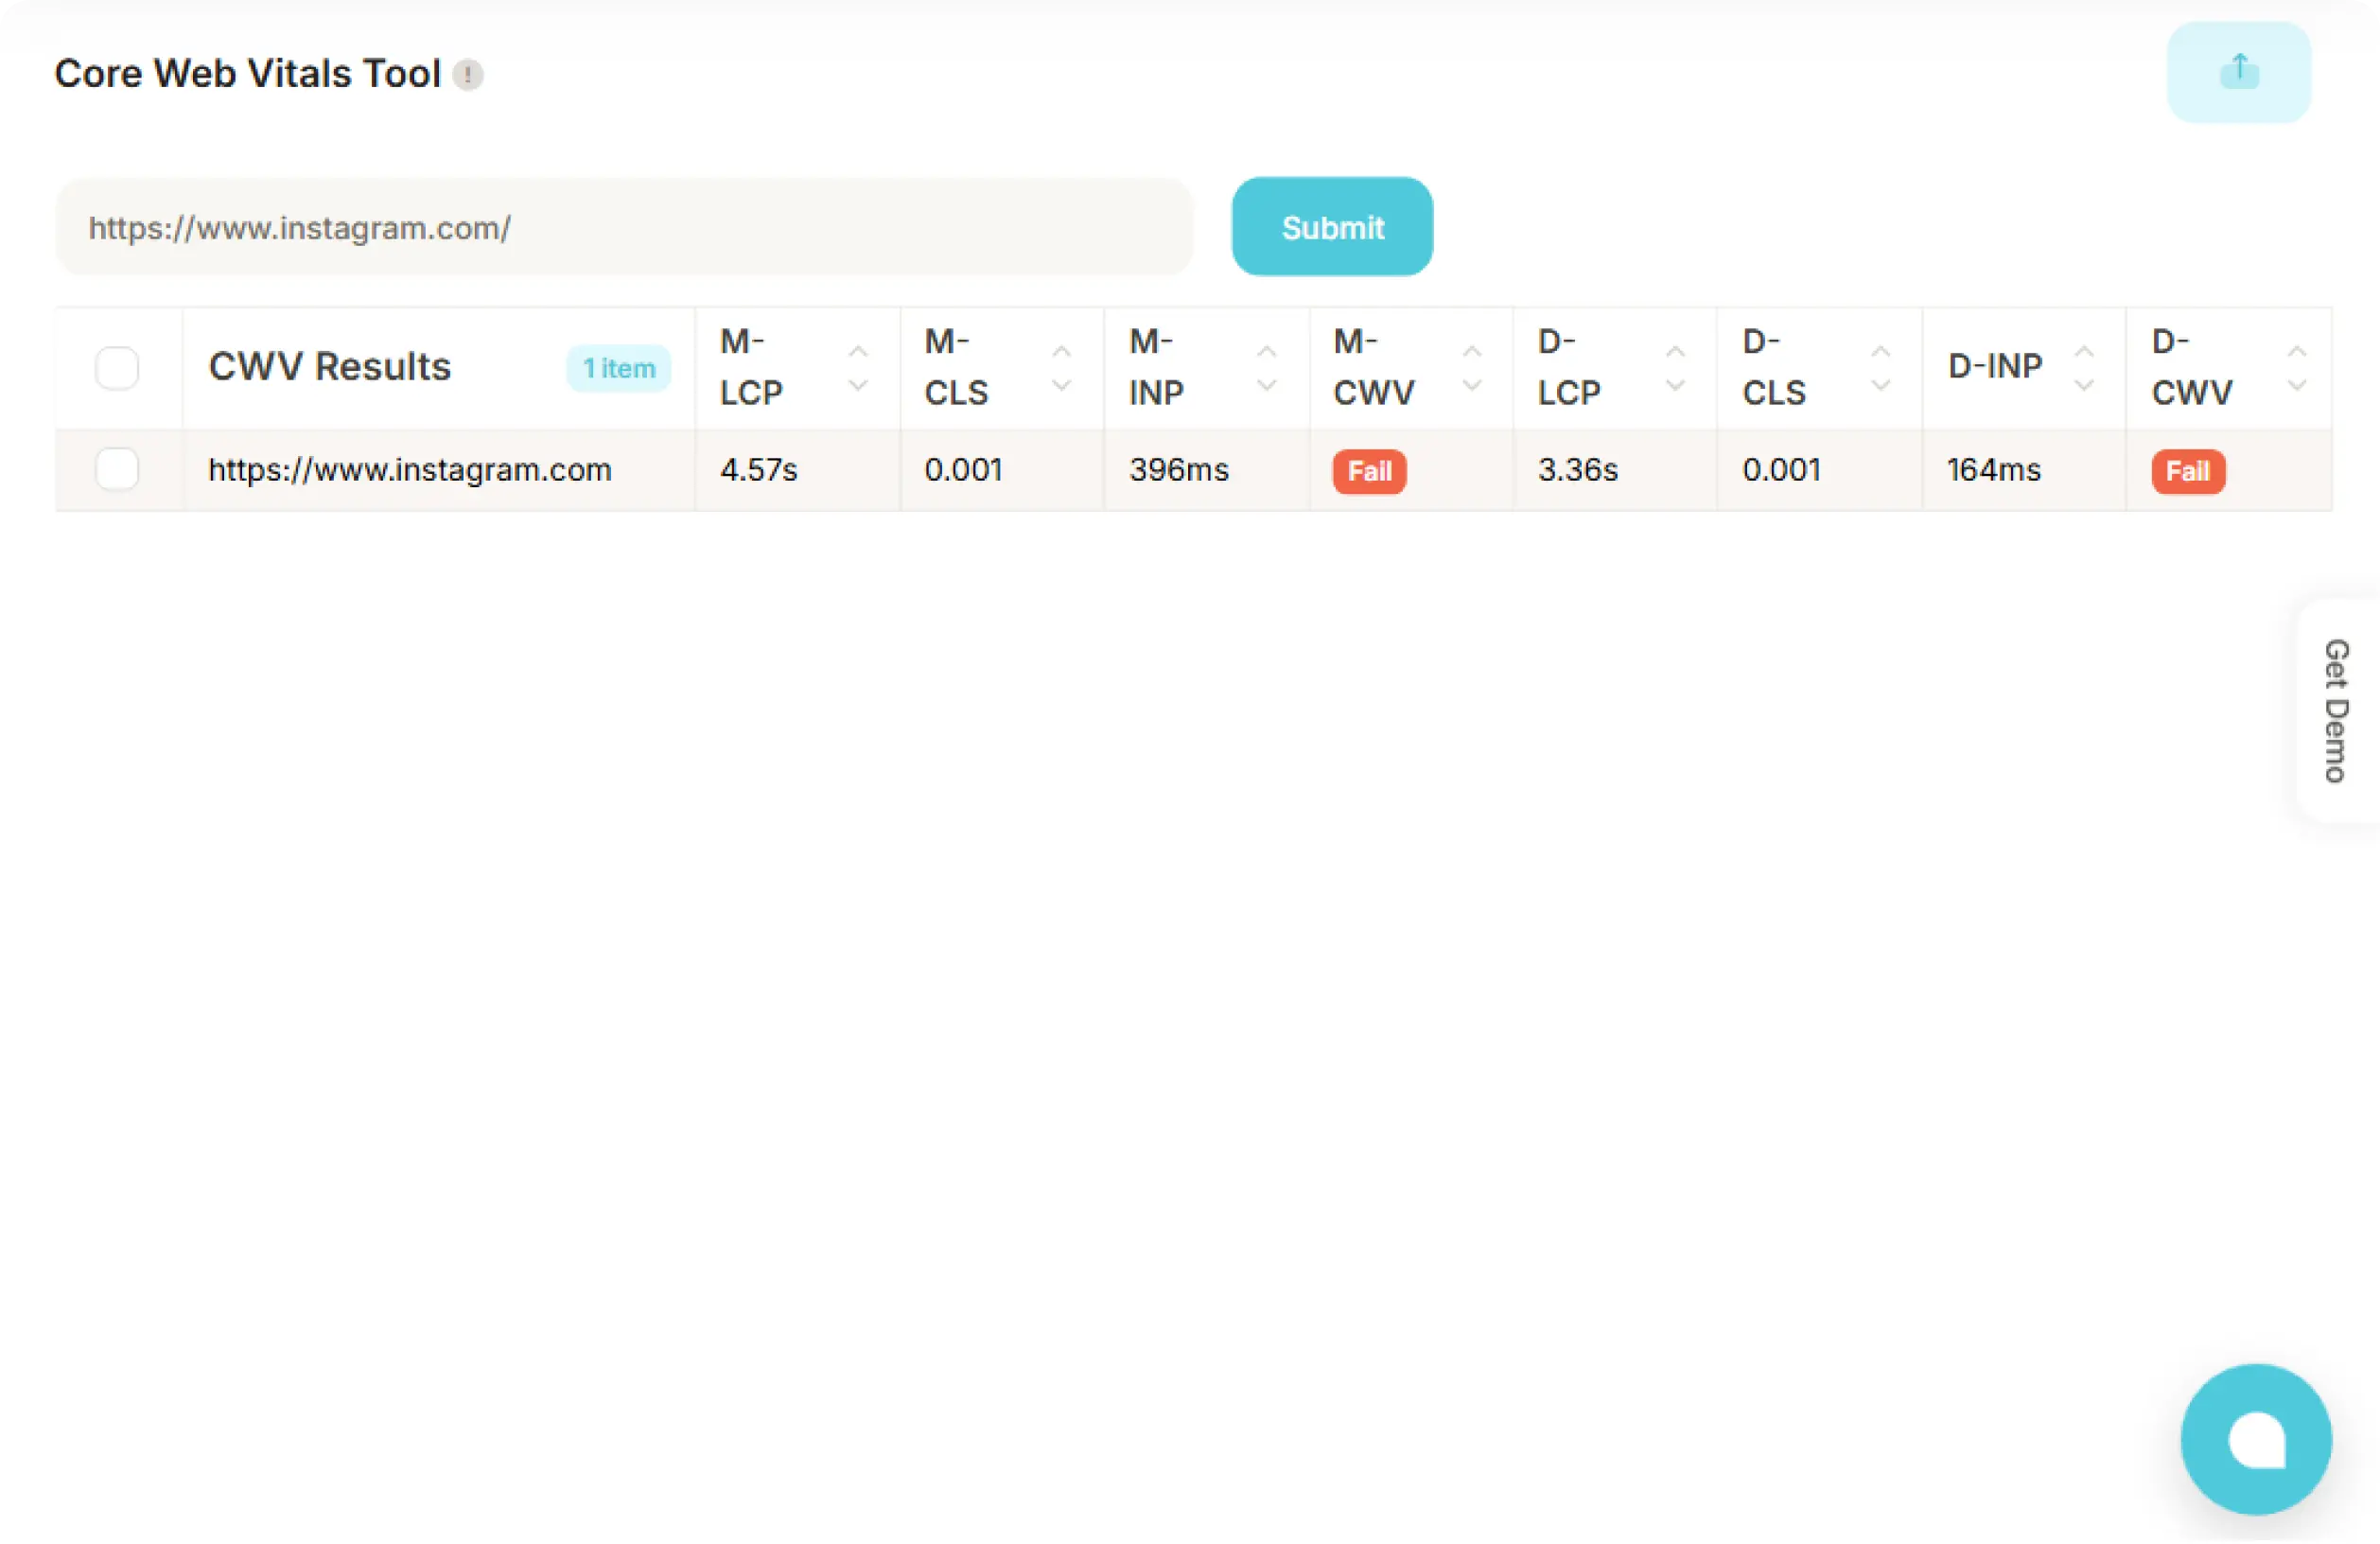Click the Fail badge in D-CWV column
The width and height of the screenshot is (2380, 1544).
tap(2188, 471)
